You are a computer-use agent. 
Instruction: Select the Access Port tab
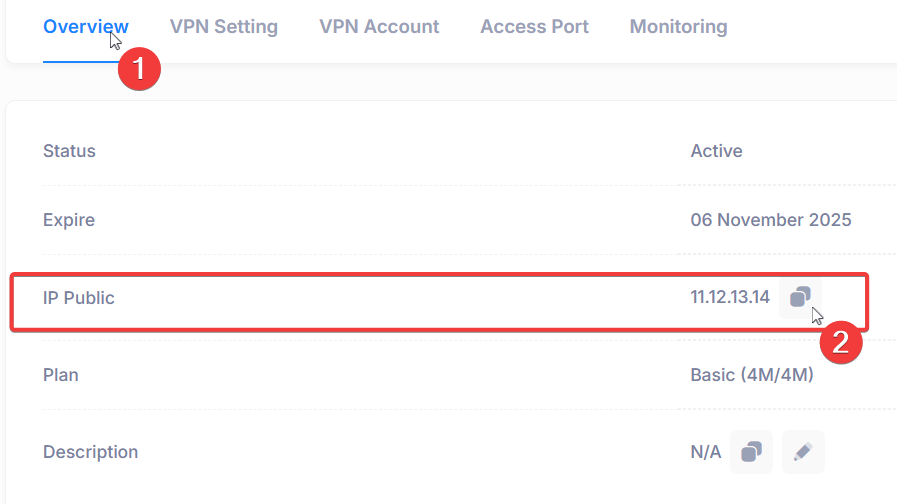(534, 26)
